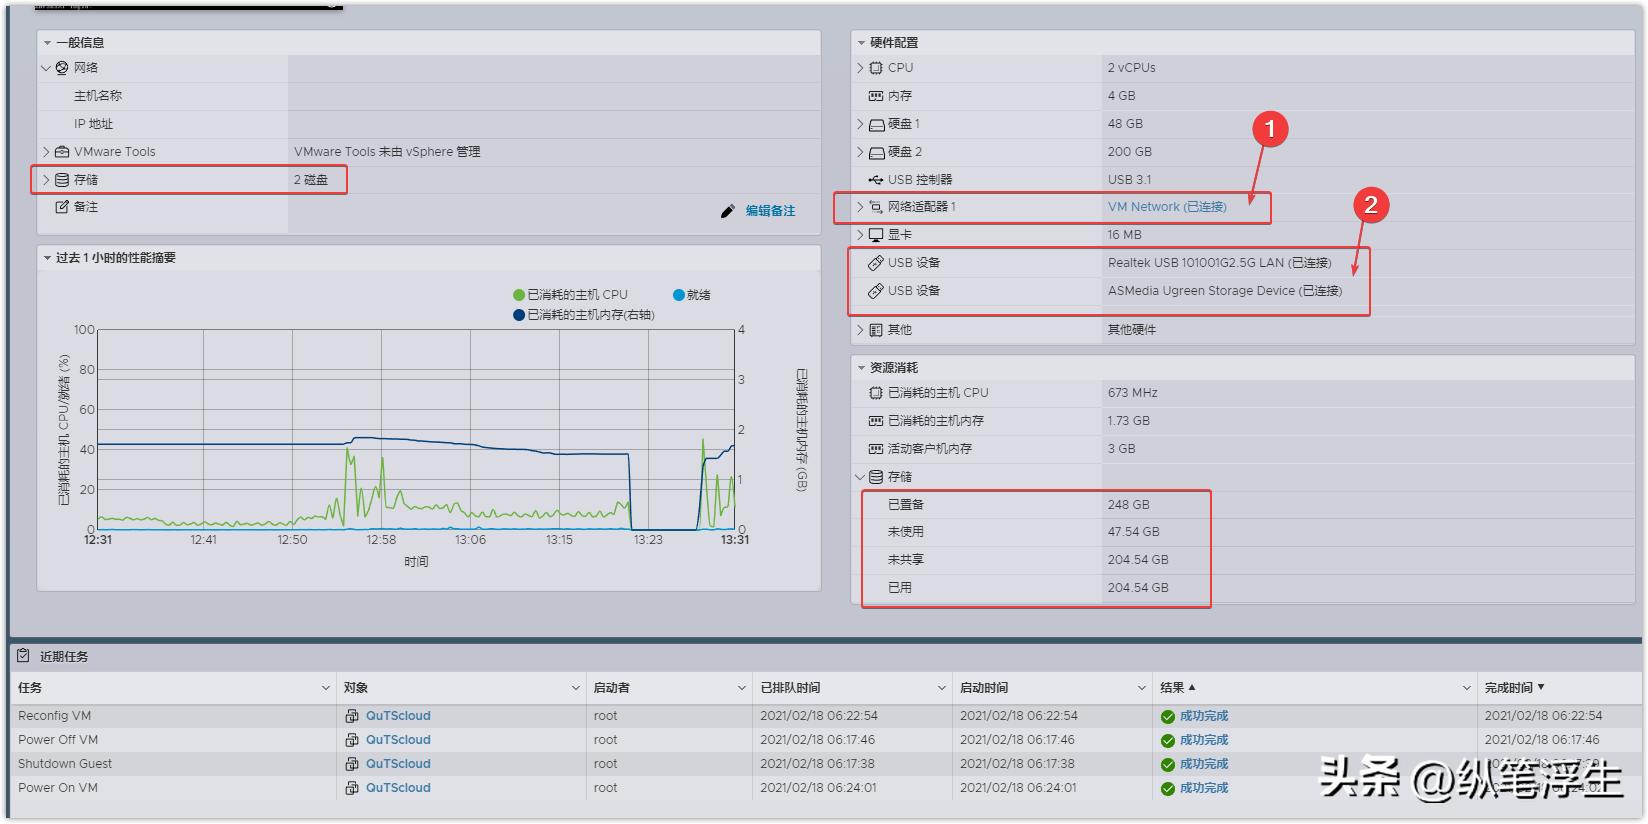This screenshot has width=1648, height=824.
Task: Click the VMware Tools toolbox icon
Action: pyautogui.click(x=62, y=152)
